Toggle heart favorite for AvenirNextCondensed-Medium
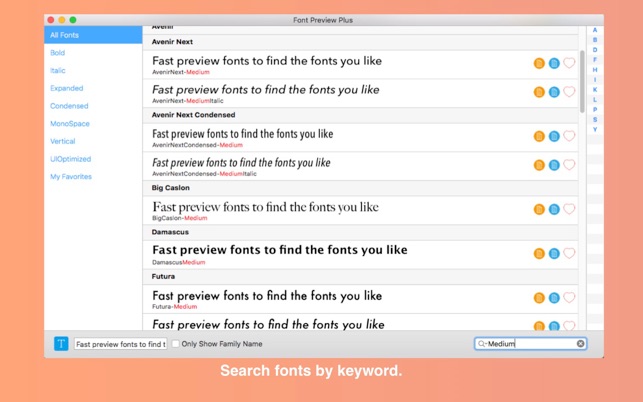The height and width of the screenshot is (402, 643). (x=569, y=136)
